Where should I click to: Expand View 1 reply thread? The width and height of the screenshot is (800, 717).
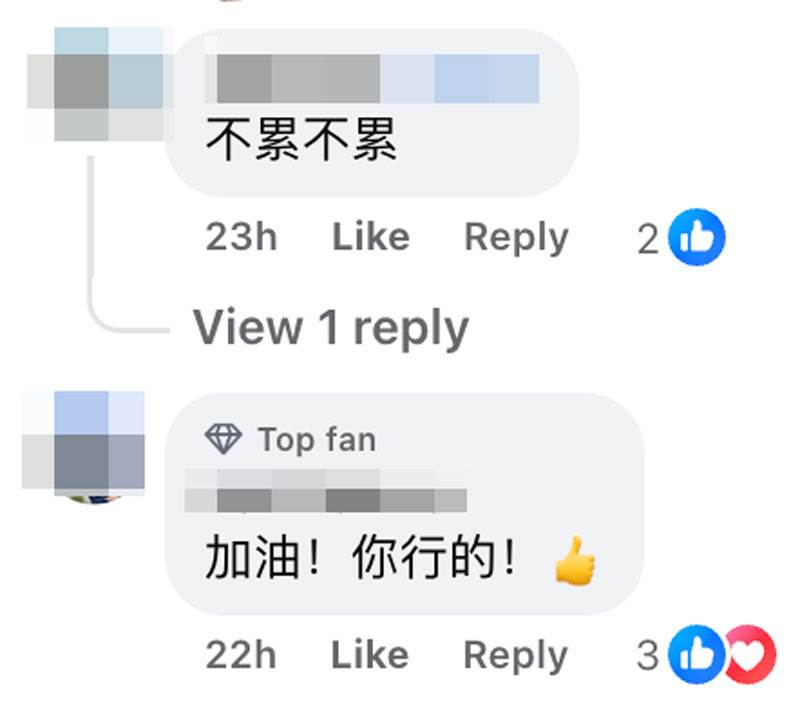click(x=331, y=328)
